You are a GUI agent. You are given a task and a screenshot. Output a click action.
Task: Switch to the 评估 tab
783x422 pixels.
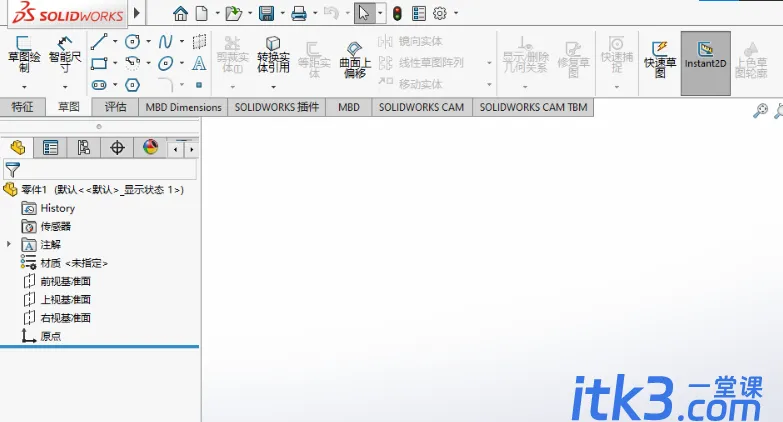coord(115,107)
